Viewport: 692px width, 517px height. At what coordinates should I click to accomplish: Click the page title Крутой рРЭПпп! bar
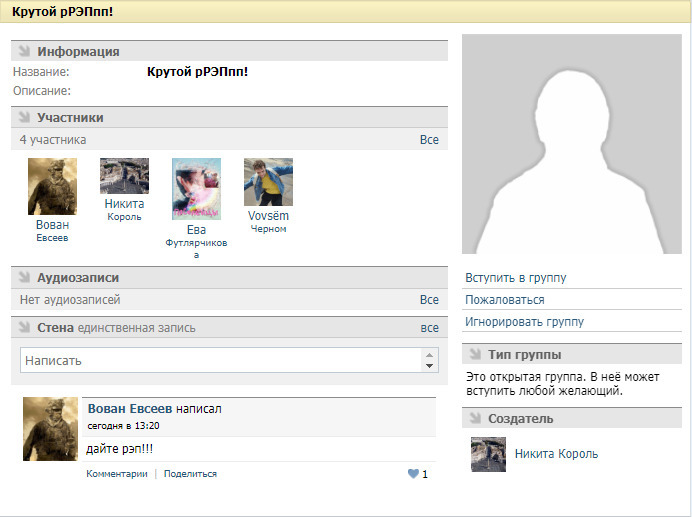point(346,11)
